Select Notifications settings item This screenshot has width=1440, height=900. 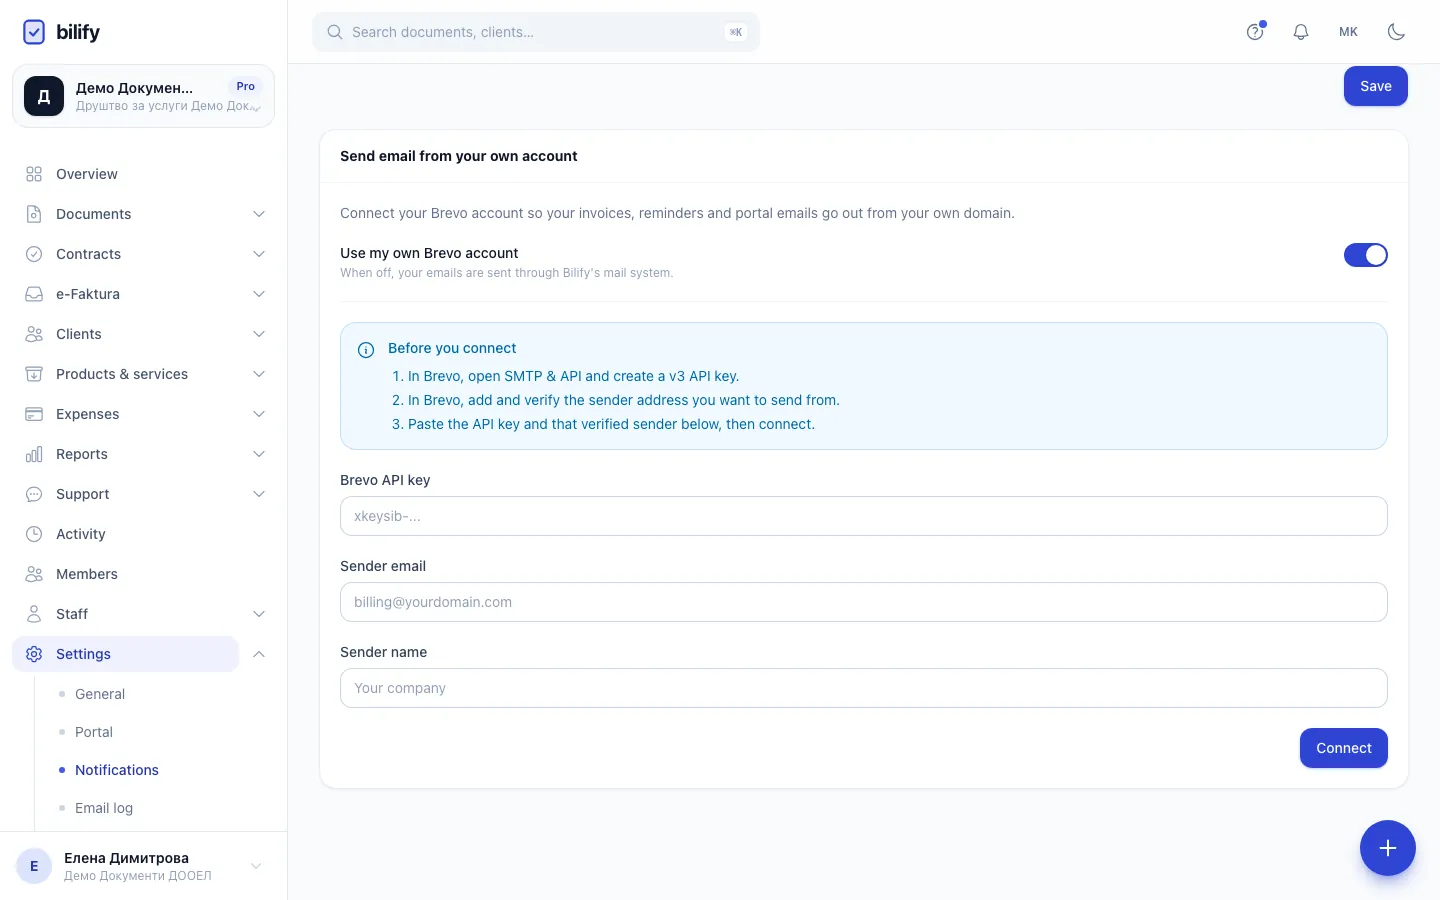[117, 770]
